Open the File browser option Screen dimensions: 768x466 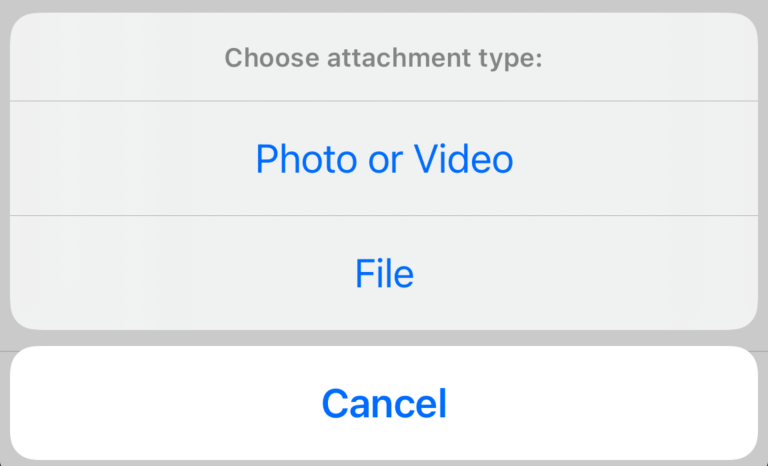(384, 273)
